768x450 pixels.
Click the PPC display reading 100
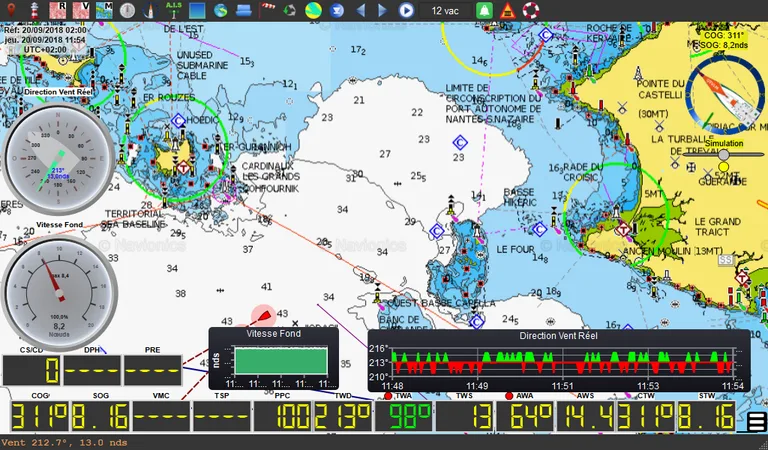click(x=283, y=417)
